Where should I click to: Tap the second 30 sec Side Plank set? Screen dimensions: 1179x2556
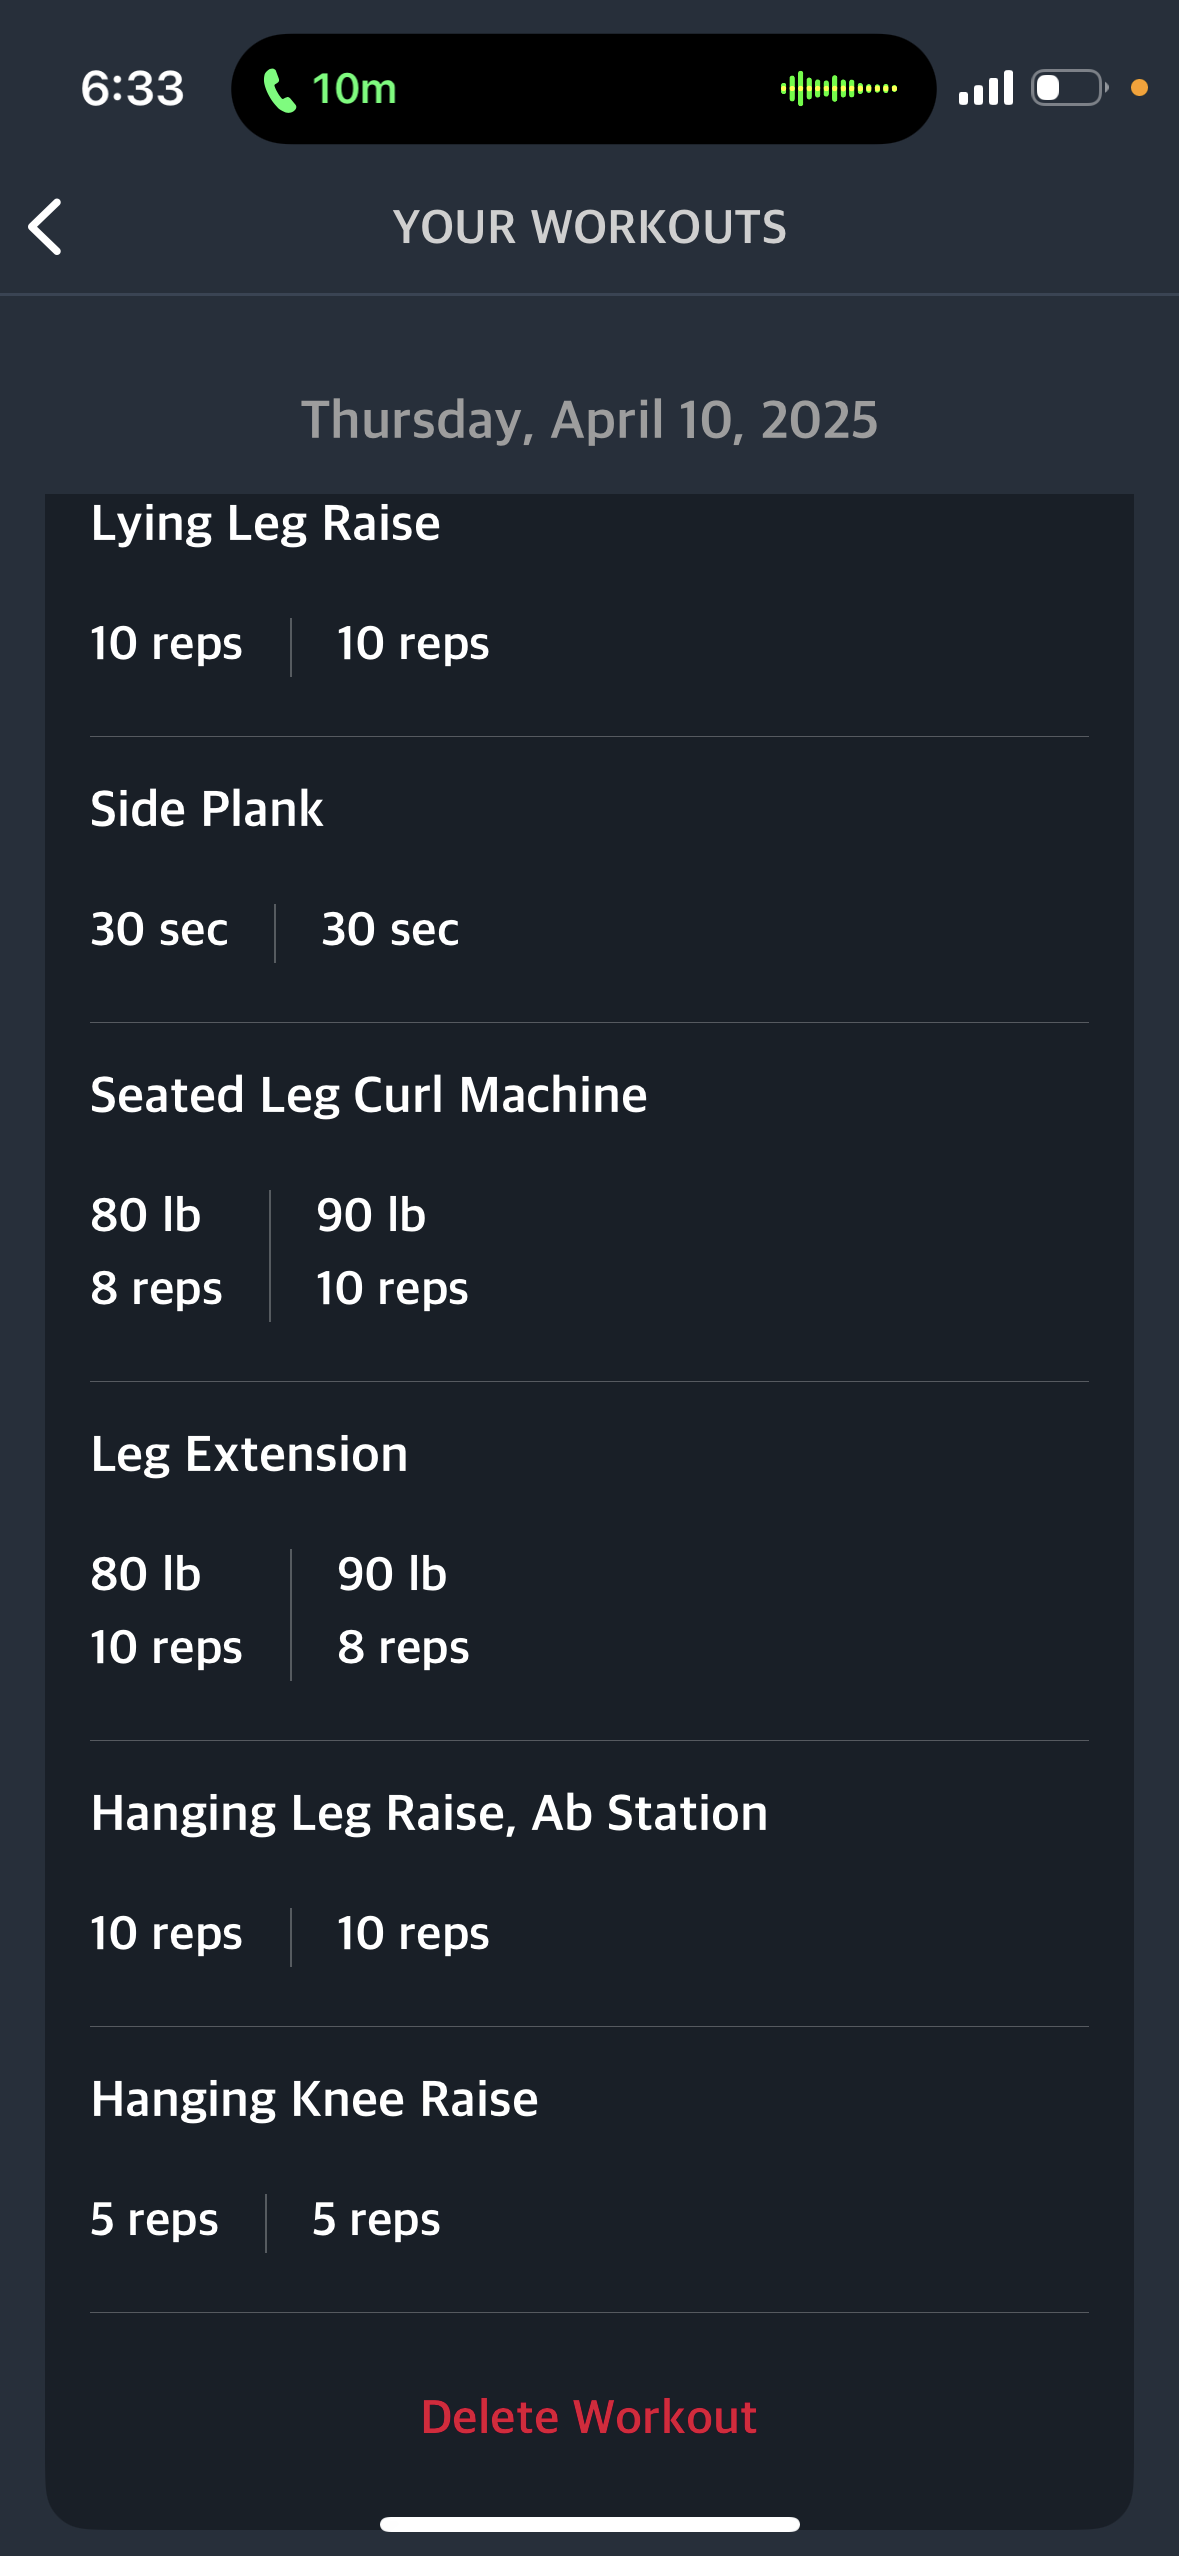point(390,929)
